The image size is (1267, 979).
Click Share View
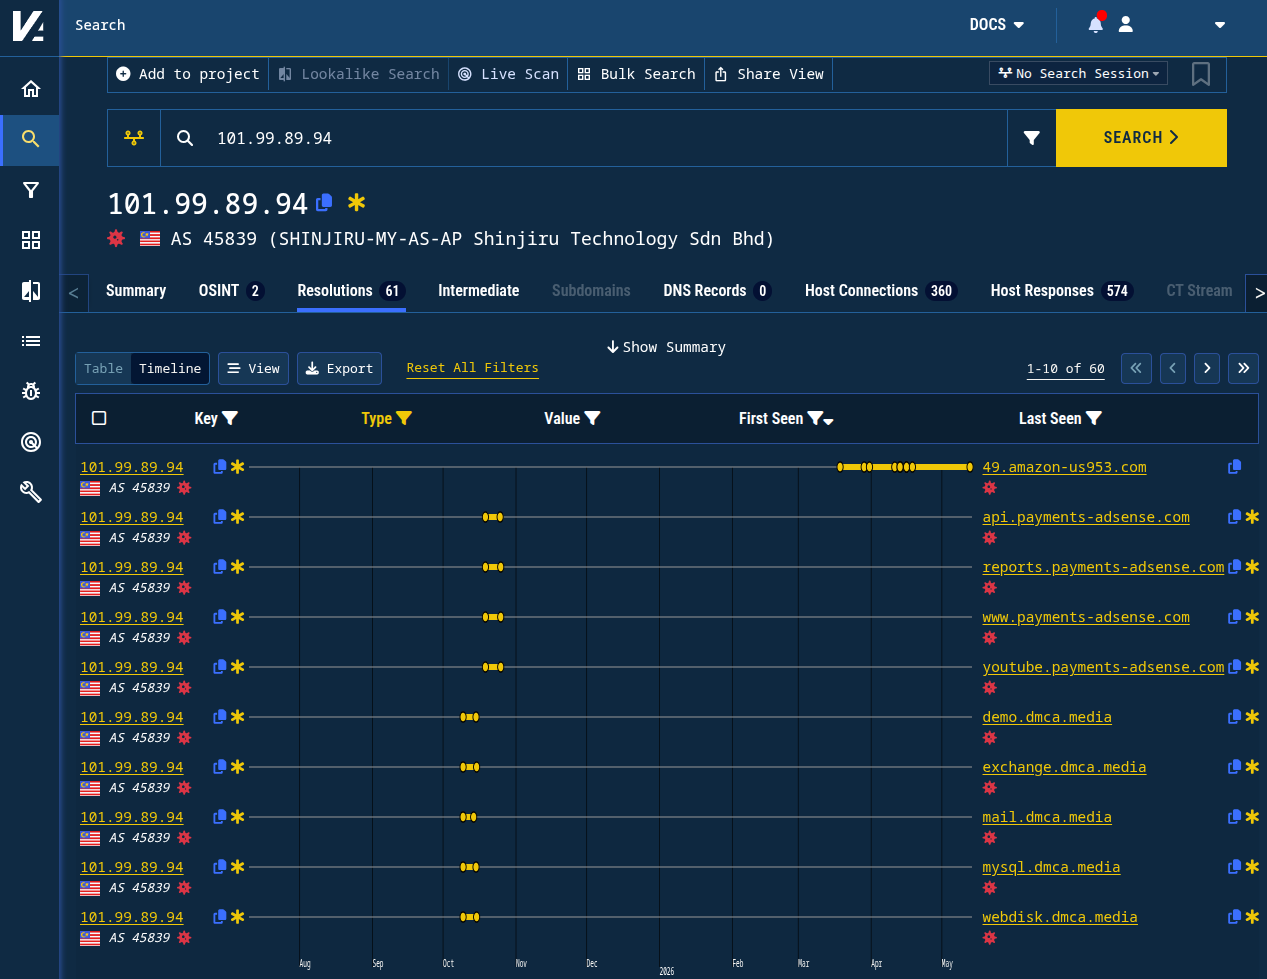769,74
